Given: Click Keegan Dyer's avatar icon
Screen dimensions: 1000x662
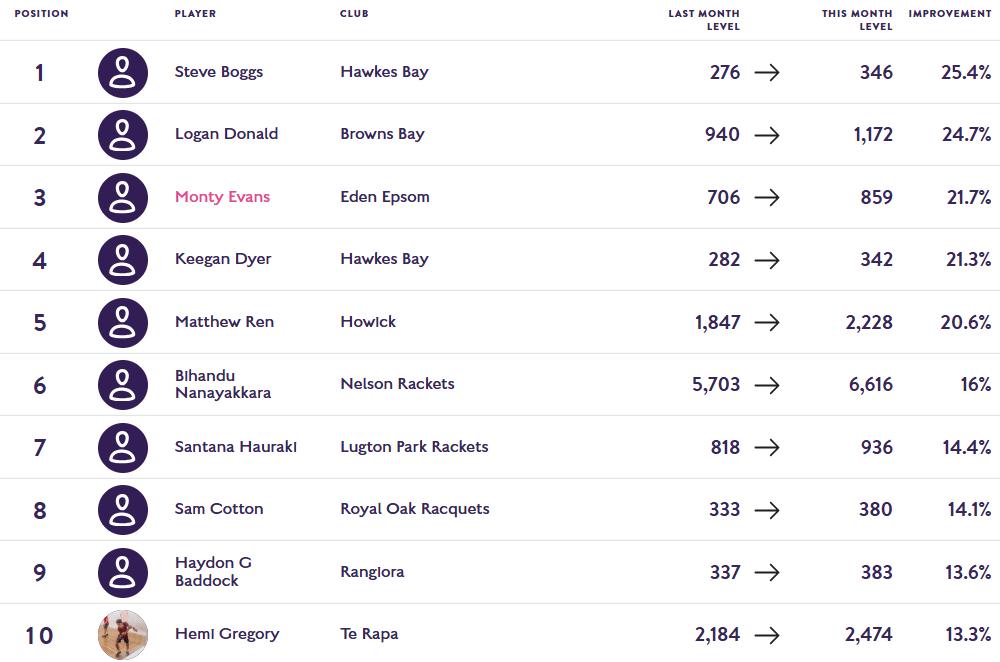Looking at the screenshot, I should coord(122,260).
